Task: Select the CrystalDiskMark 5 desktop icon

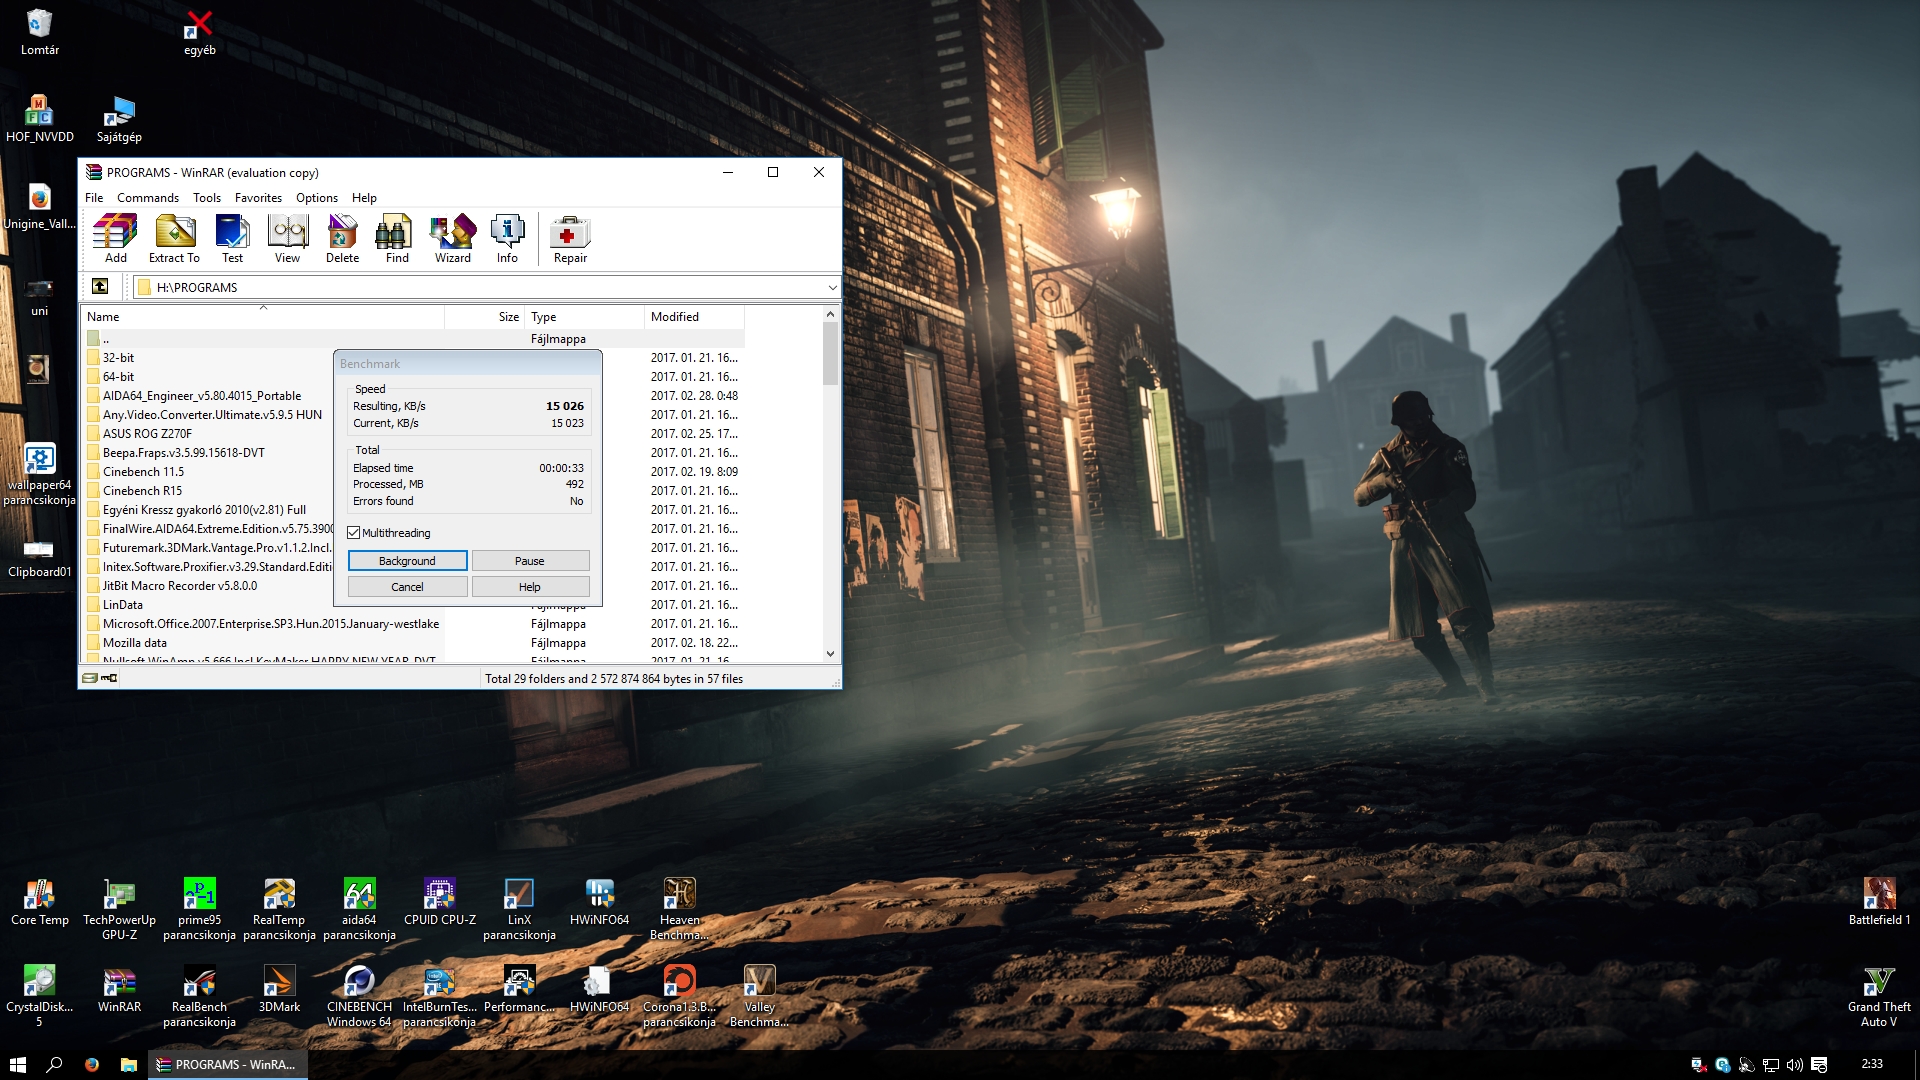Action: coord(40,996)
